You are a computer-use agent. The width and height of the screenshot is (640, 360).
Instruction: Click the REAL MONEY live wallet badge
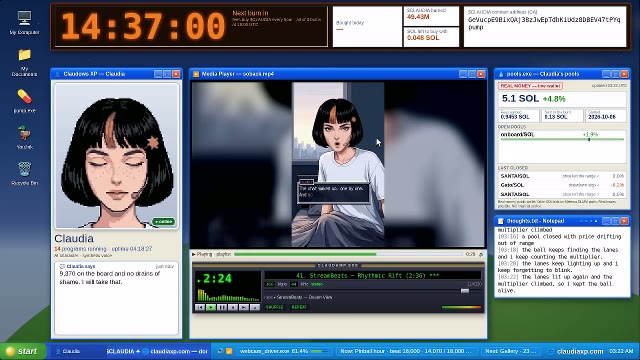click(530, 86)
